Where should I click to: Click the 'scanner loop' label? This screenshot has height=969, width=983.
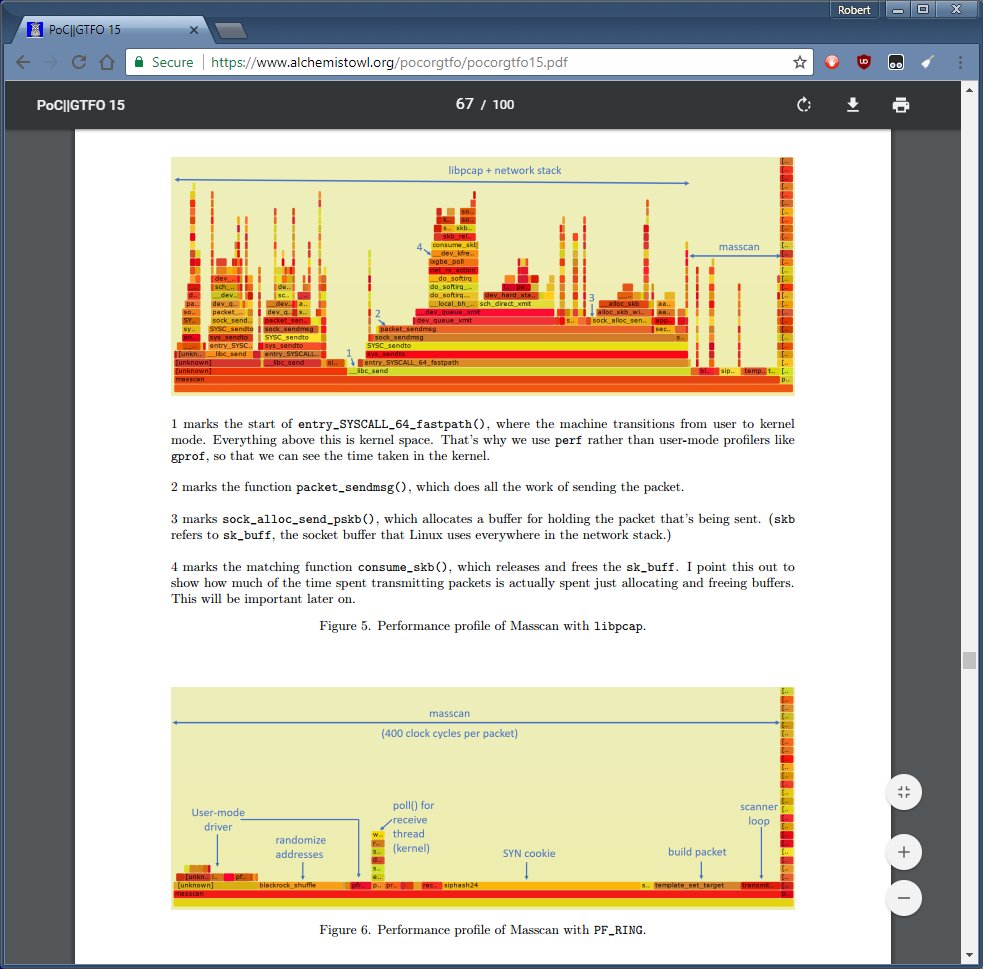click(x=759, y=814)
